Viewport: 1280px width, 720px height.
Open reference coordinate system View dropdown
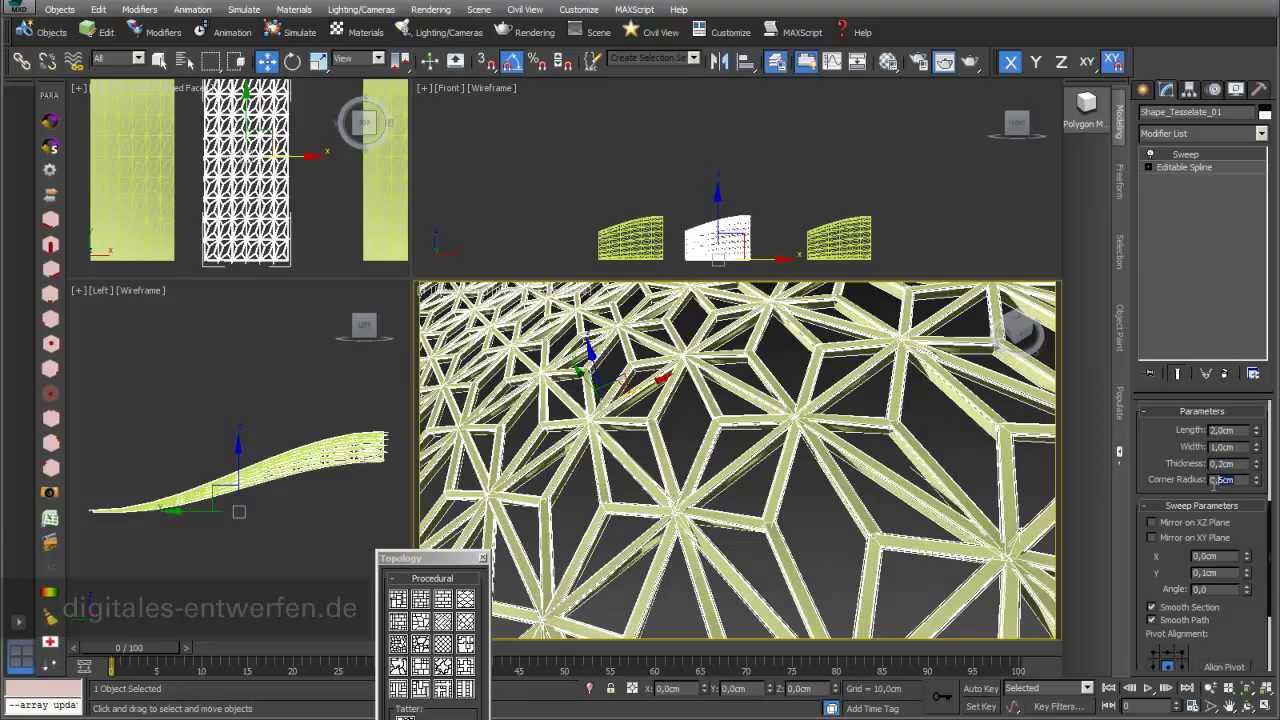coord(358,58)
